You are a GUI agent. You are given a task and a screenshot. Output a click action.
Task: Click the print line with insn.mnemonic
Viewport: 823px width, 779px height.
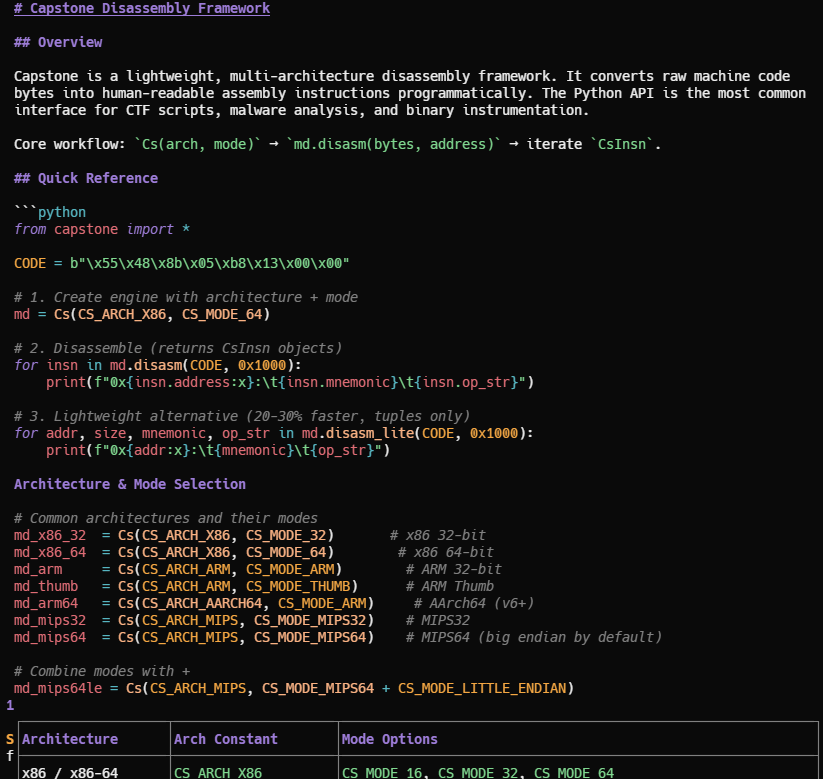coord(290,382)
